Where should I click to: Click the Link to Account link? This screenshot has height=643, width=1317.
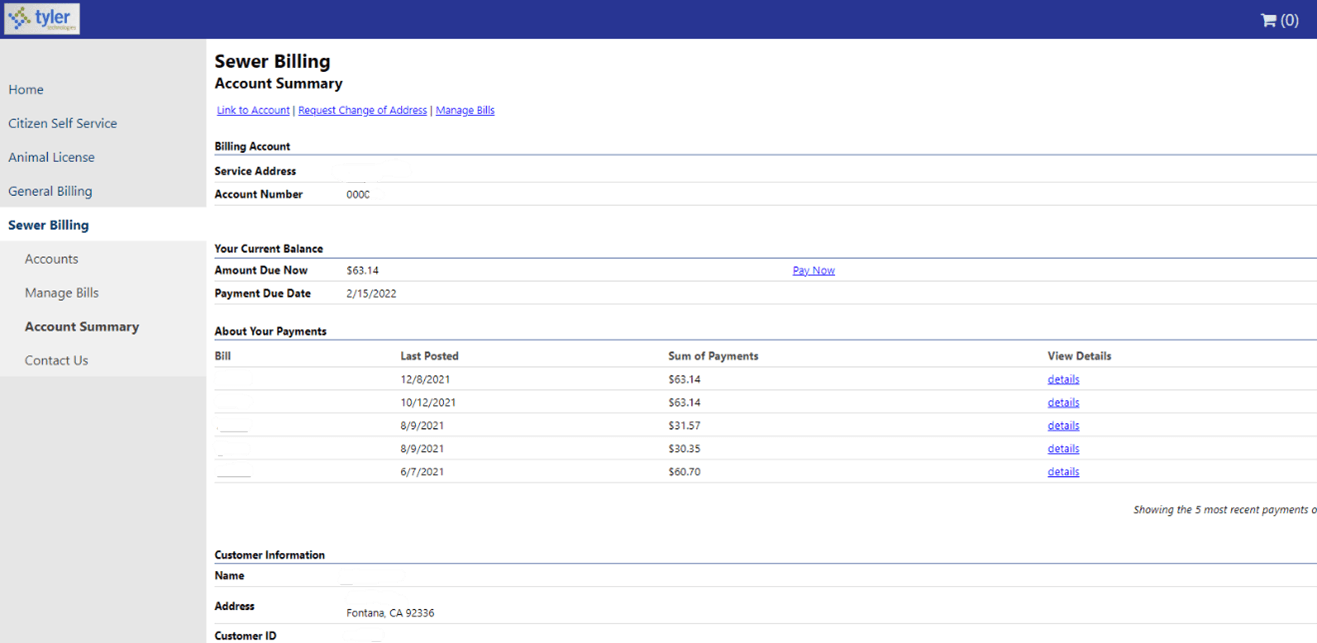tap(253, 111)
